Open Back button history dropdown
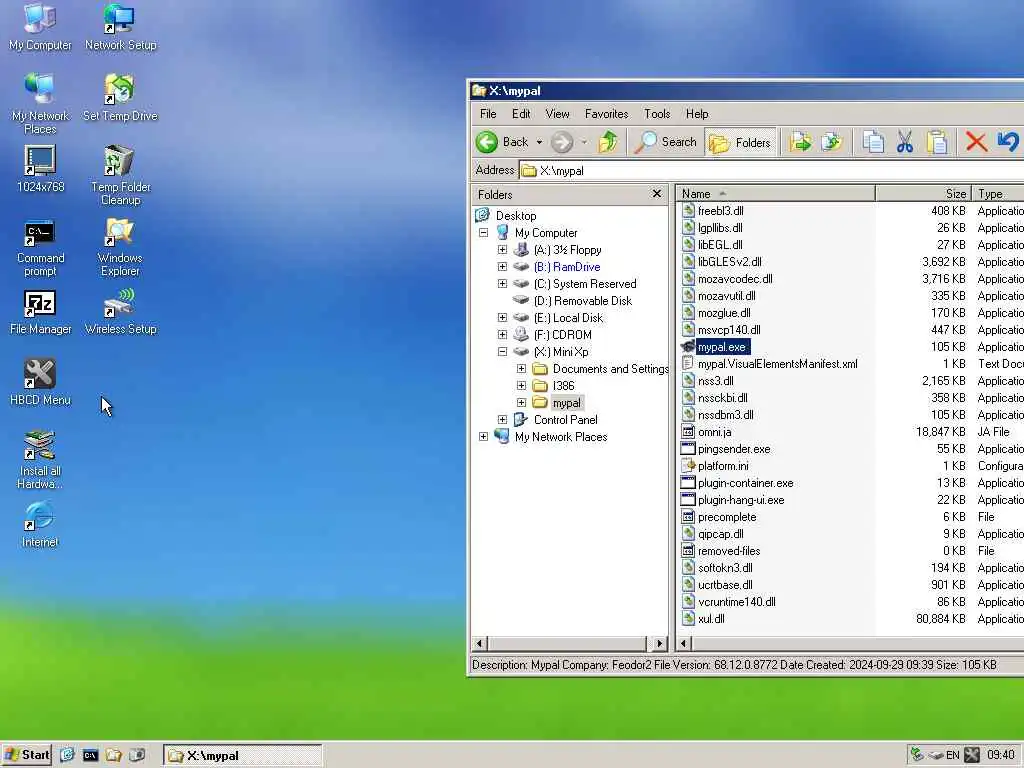1024x768 pixels. coord(539,142)
